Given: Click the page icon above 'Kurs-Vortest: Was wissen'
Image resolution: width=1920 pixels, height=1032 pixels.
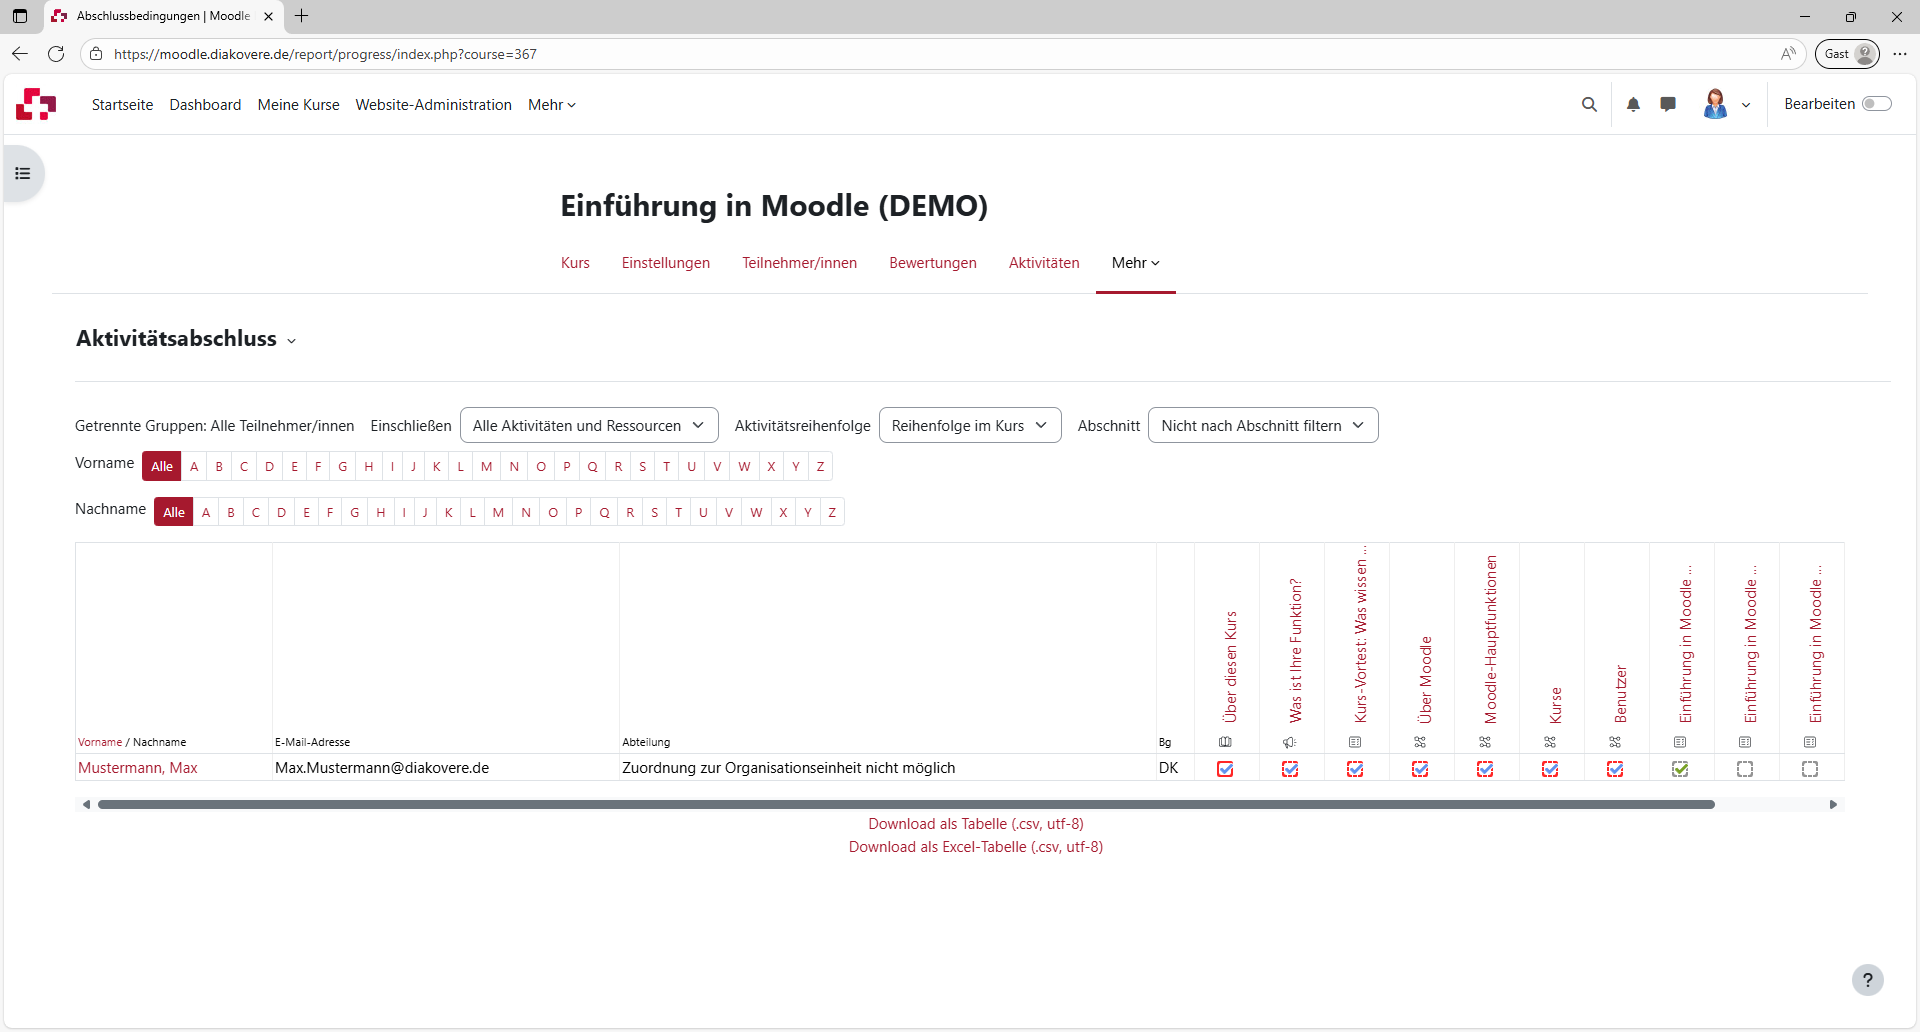Looking at the screenshot, I should (x=1355, y=741).
